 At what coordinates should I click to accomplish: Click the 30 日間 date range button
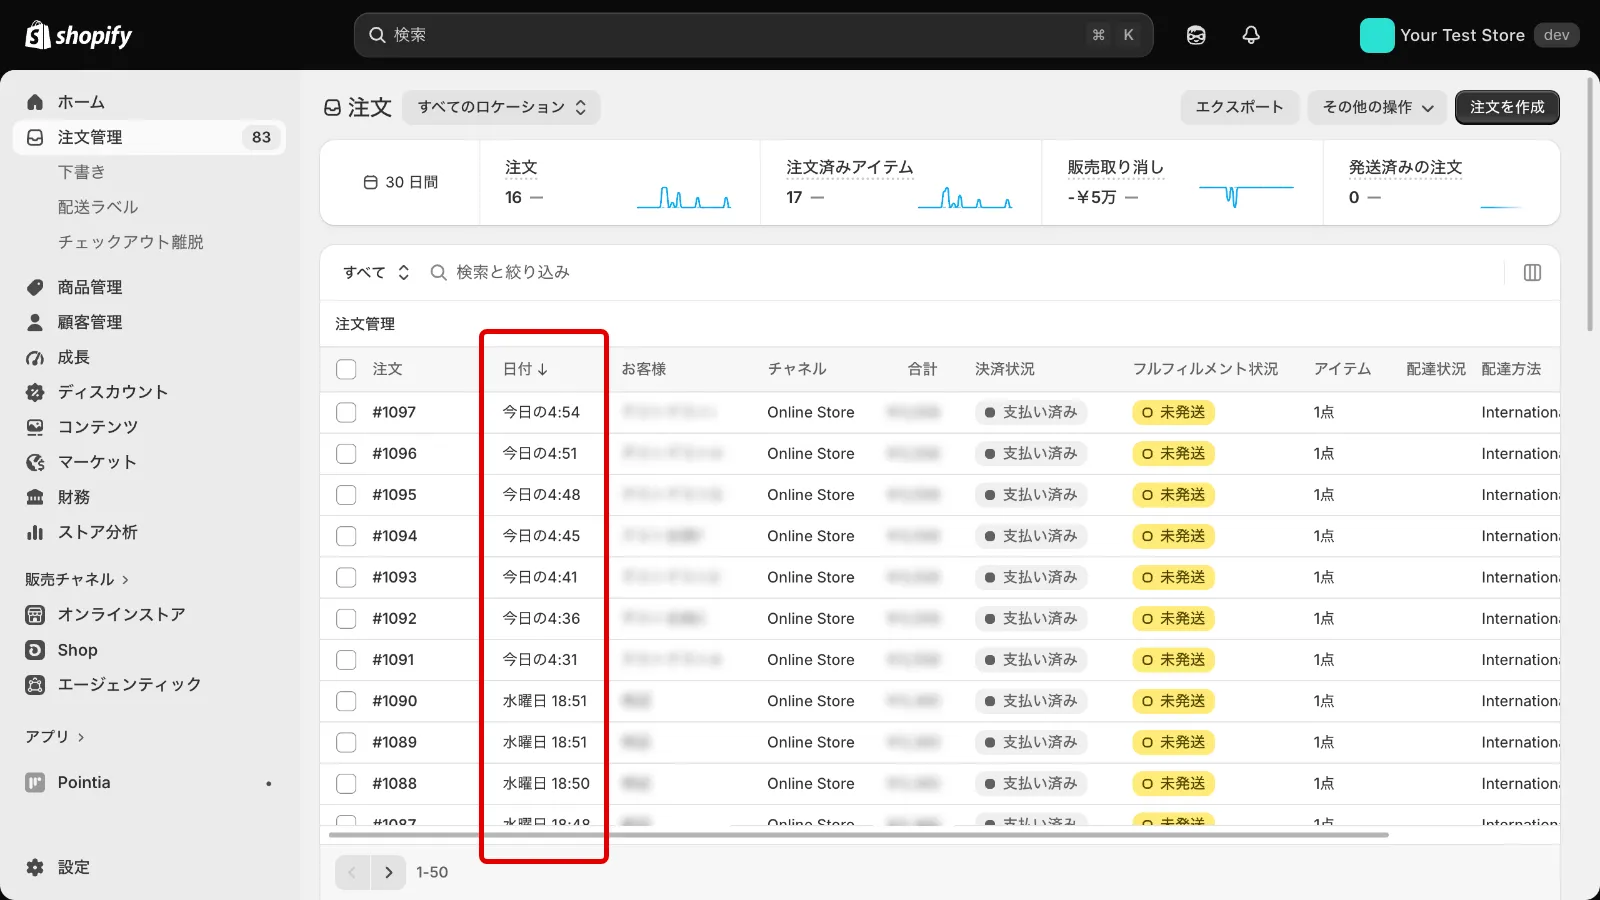pyautogui.click(x=400, y=182)
